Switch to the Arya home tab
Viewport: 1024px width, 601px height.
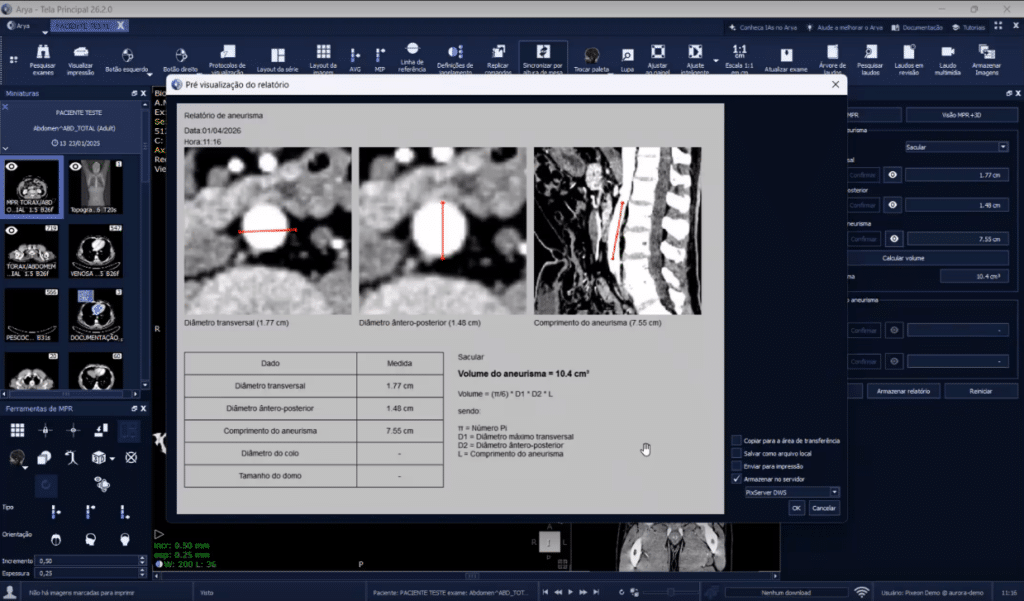pyautogui.click(x=19, y=25)
